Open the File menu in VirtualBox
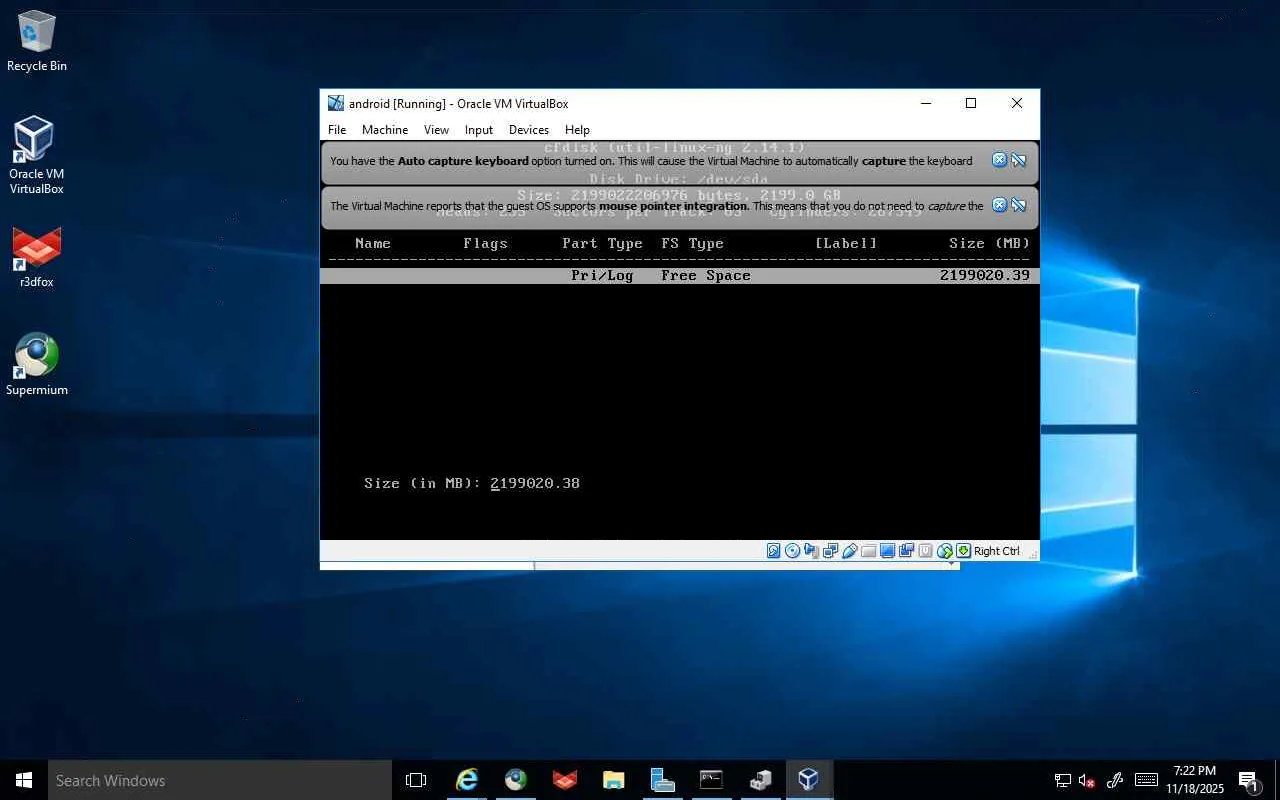 pos(337,130)
